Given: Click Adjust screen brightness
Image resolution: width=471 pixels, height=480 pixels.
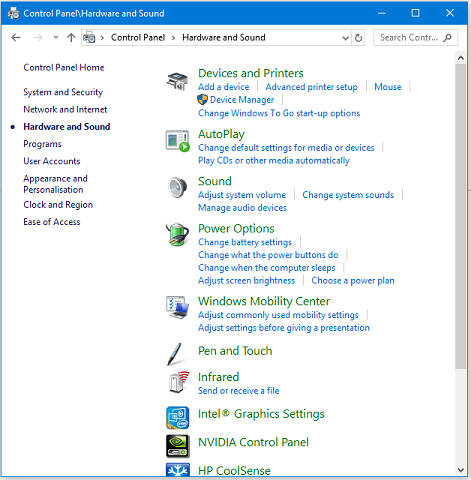Looking at the screenshot, I should tap(246, 281).
